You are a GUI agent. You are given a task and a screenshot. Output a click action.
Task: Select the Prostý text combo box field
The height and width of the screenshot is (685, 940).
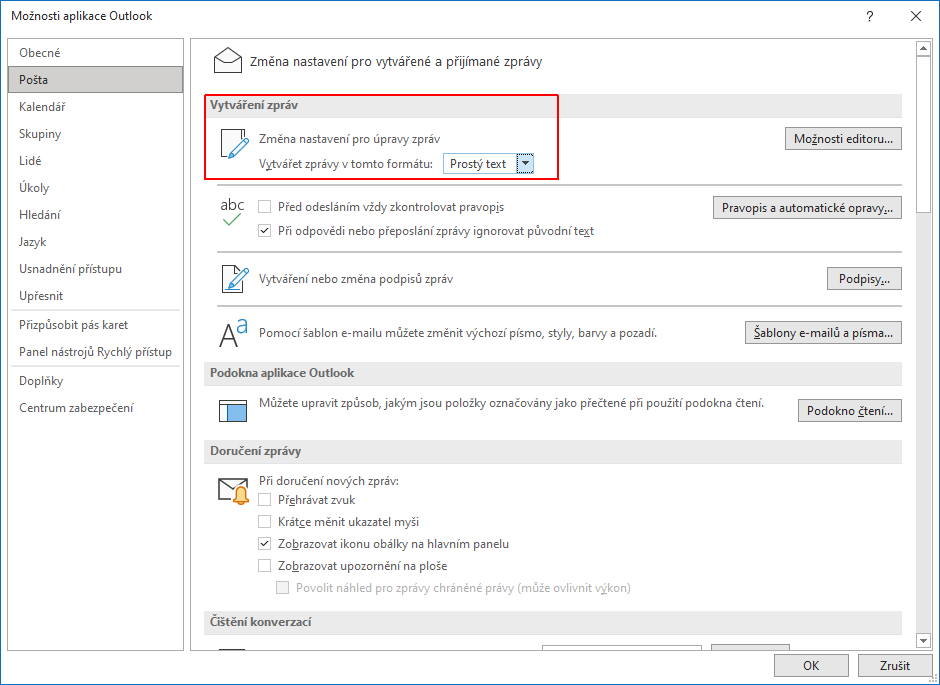[x=479, y=164]
